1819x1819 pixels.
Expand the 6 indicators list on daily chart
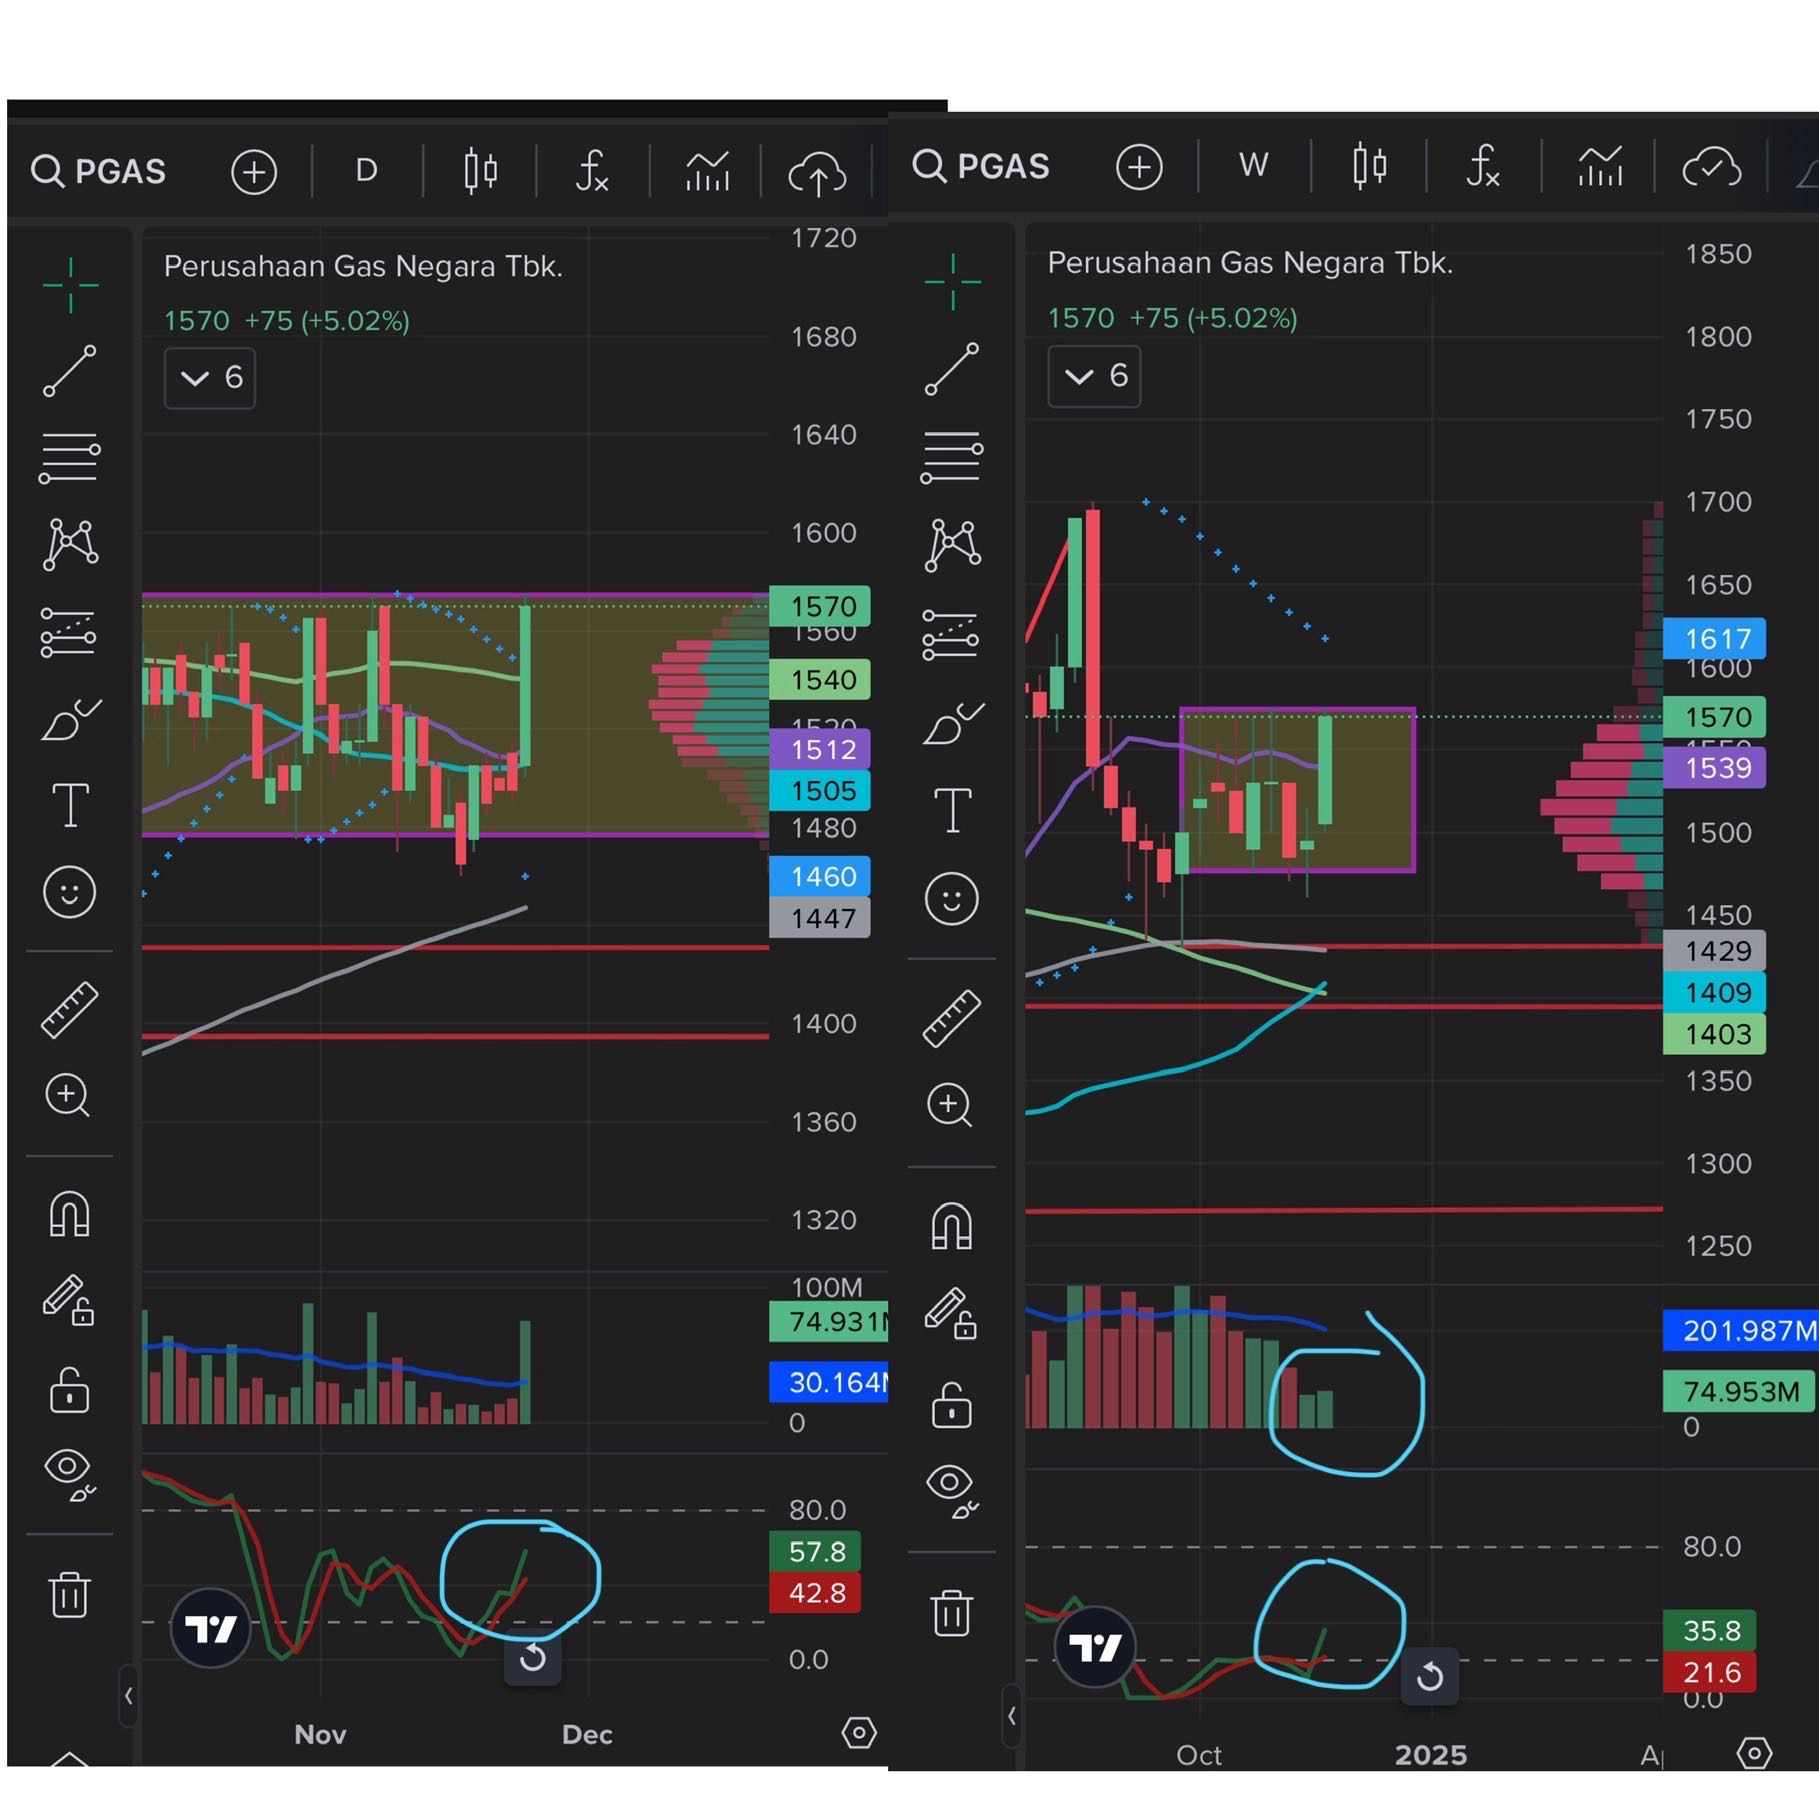click(209, 378)
